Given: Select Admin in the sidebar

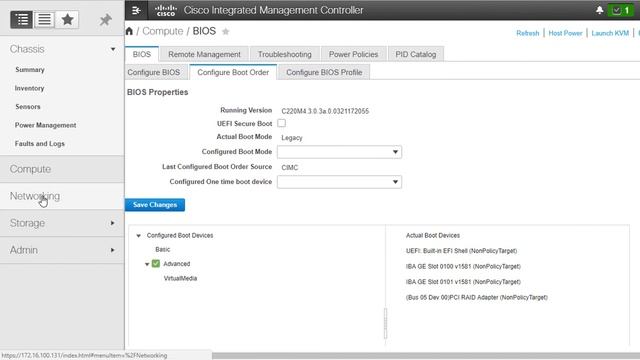Looking at the screenshot, I should click(x=62, y=250).
